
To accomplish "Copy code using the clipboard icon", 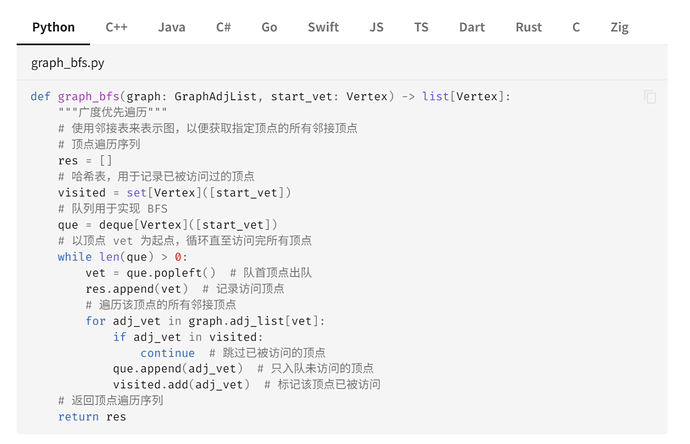I will pos(650,97).
